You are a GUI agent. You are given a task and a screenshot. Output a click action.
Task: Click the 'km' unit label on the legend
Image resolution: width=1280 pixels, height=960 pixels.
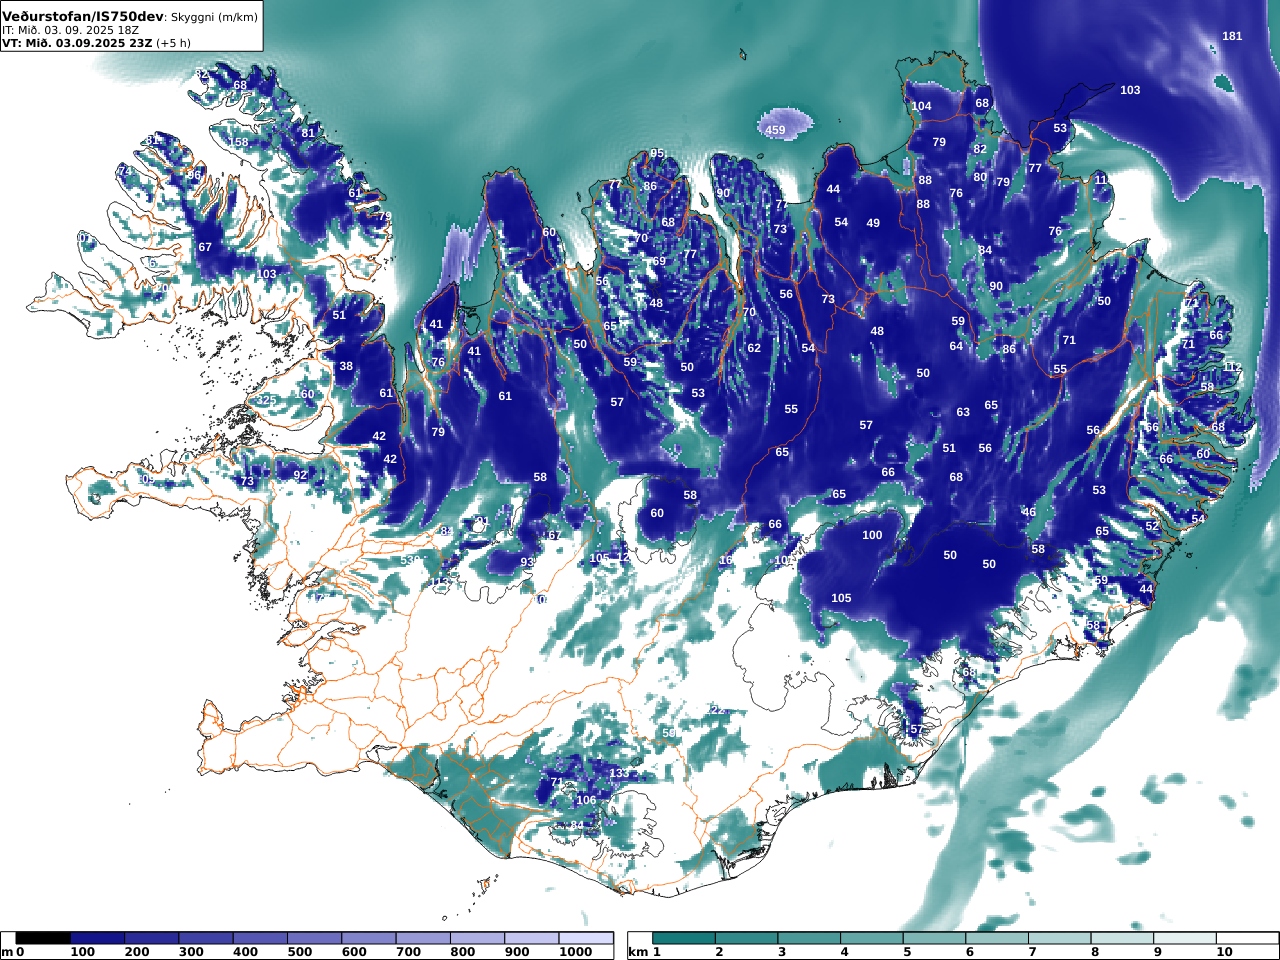pyautogui.click(x=639, y=952)
